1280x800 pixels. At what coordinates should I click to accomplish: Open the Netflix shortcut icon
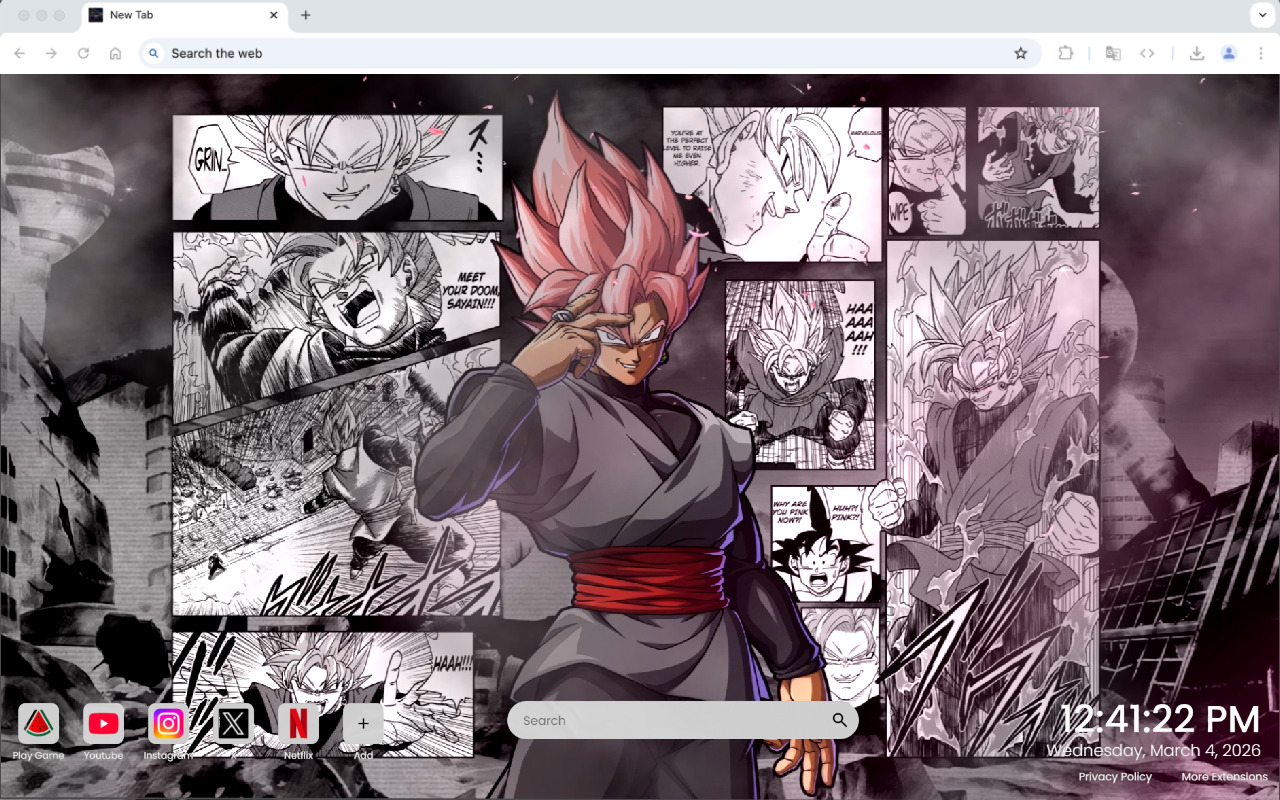tap(298, 723)
